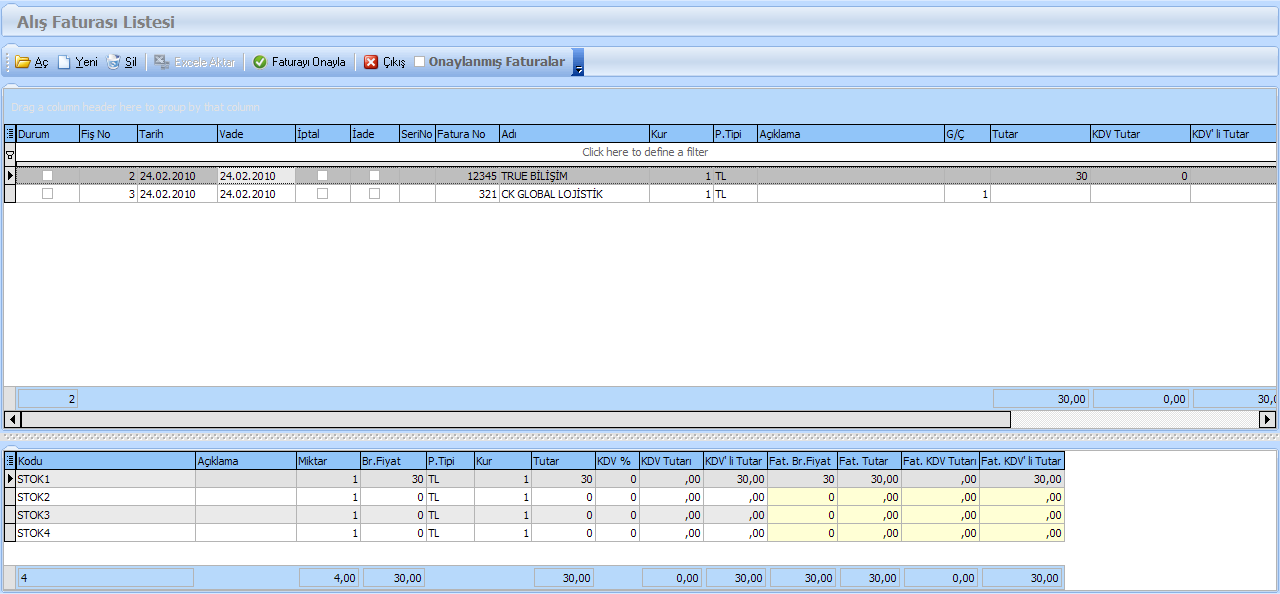Click the Excele Aktar export icon
1280x594 pixels.
[x=162, y=62]
